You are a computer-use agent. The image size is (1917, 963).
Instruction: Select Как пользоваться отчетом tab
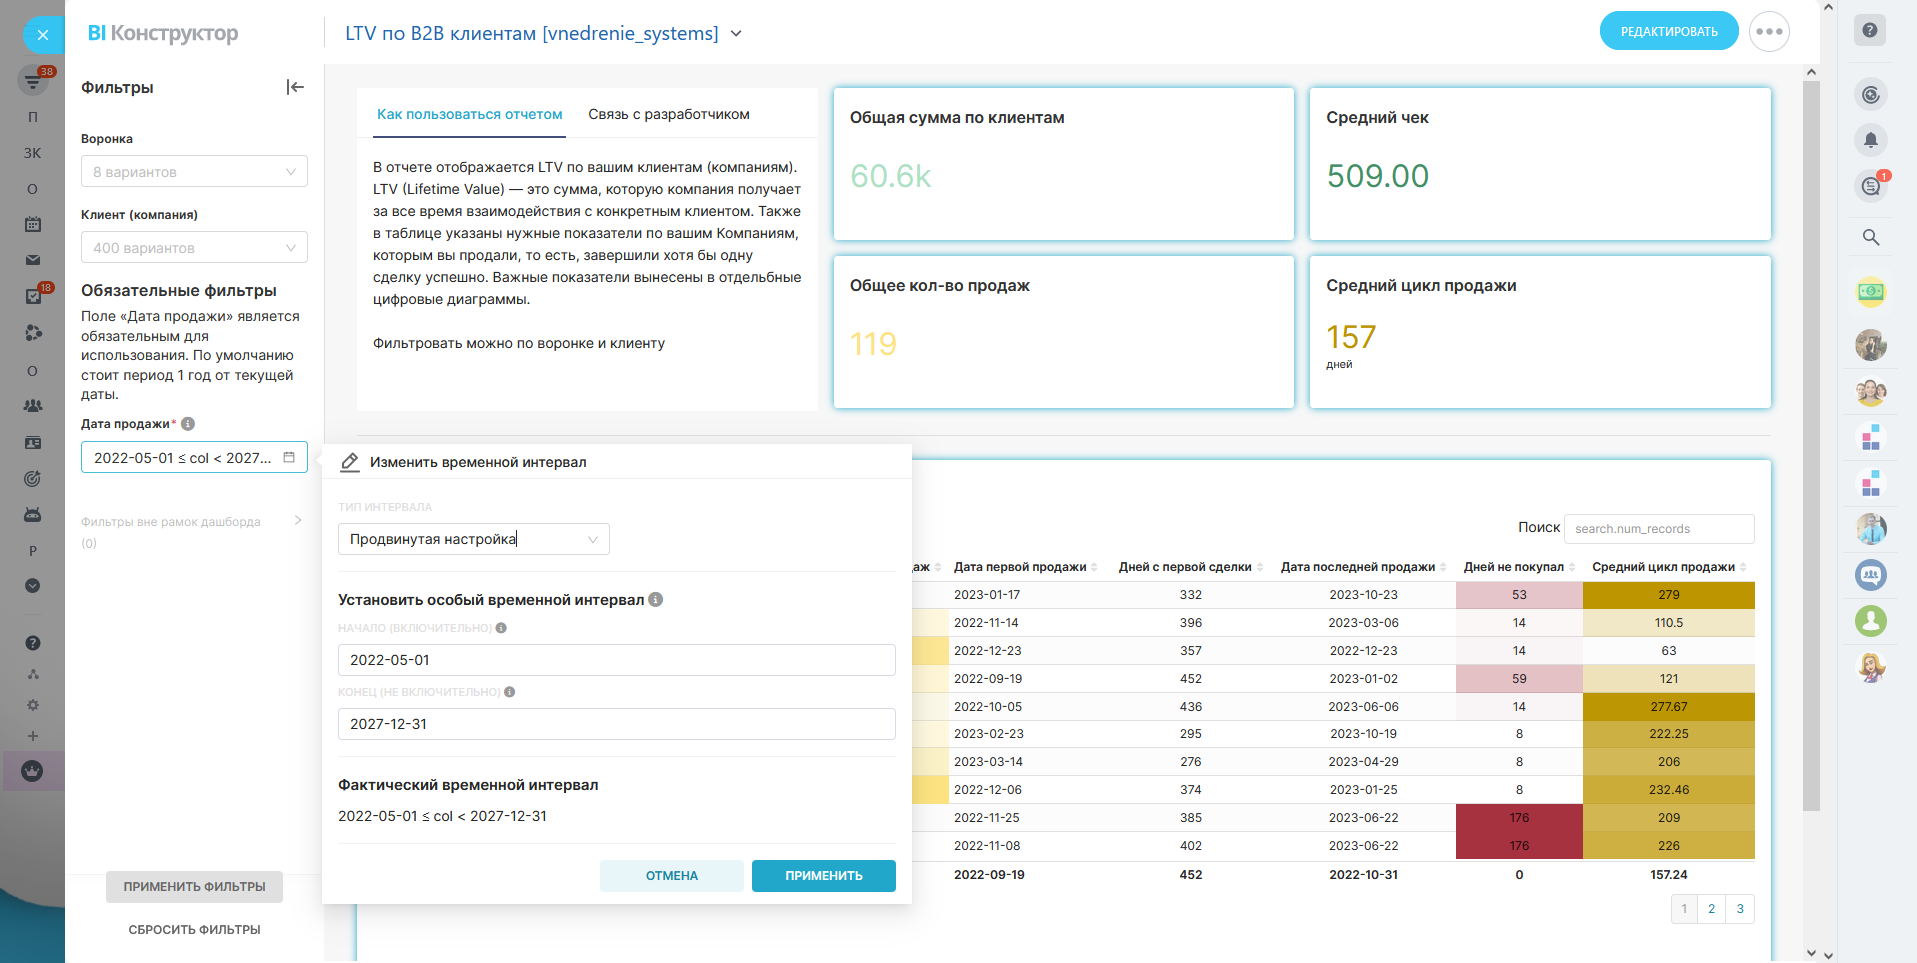469,114
